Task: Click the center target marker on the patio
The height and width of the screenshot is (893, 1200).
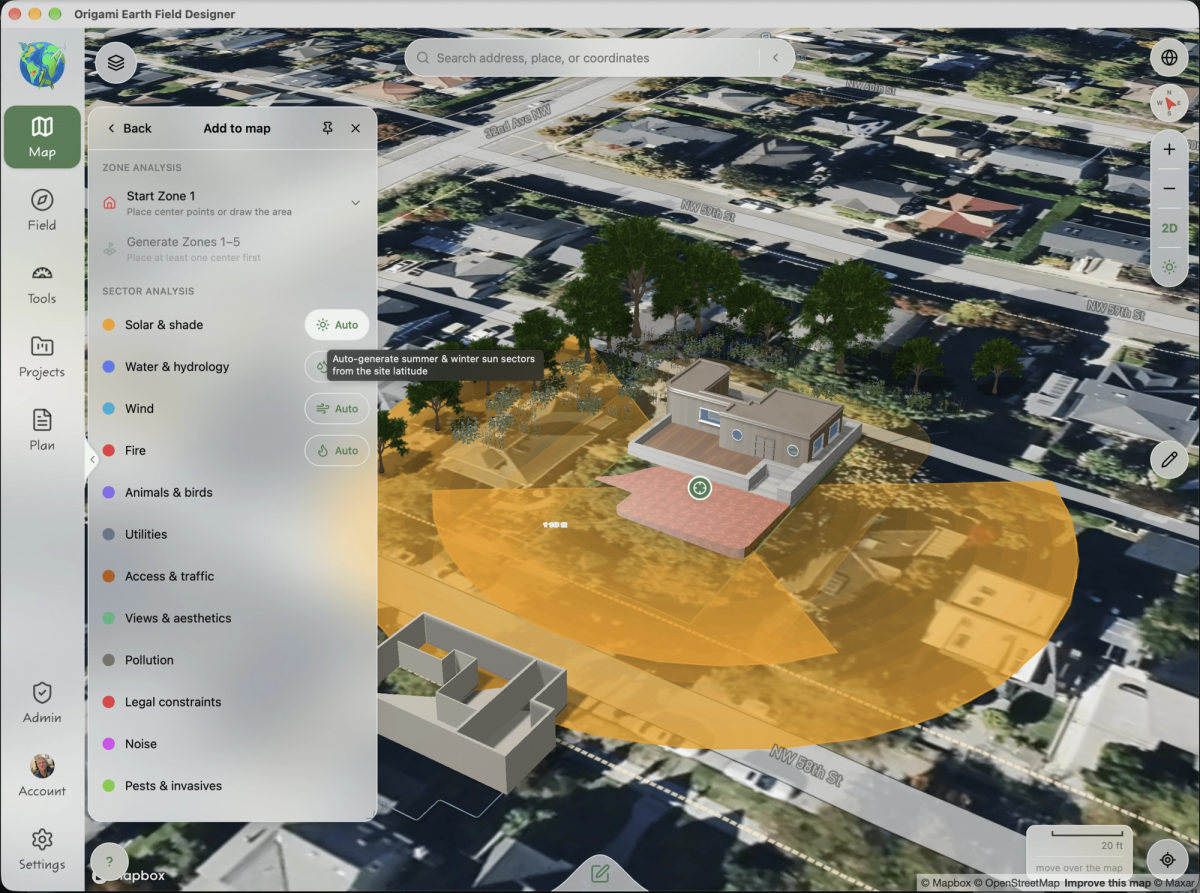Action: [x=699, y=488]
